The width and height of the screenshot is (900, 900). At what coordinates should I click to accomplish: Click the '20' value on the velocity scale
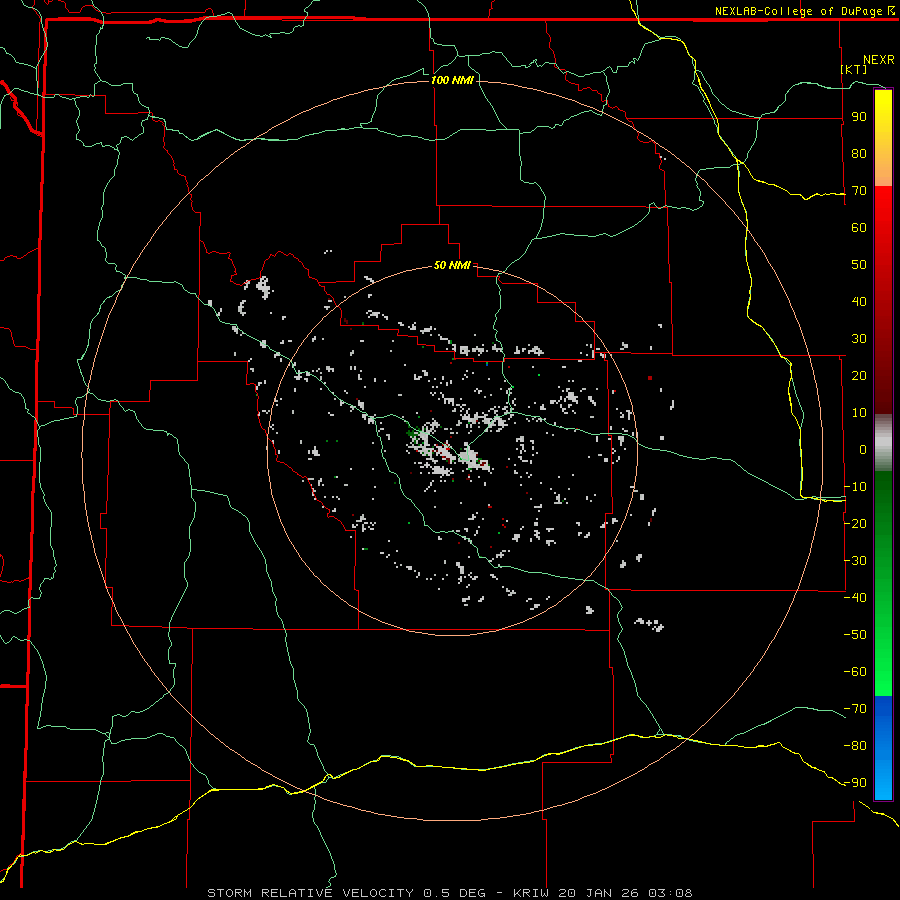pos(859,375)
